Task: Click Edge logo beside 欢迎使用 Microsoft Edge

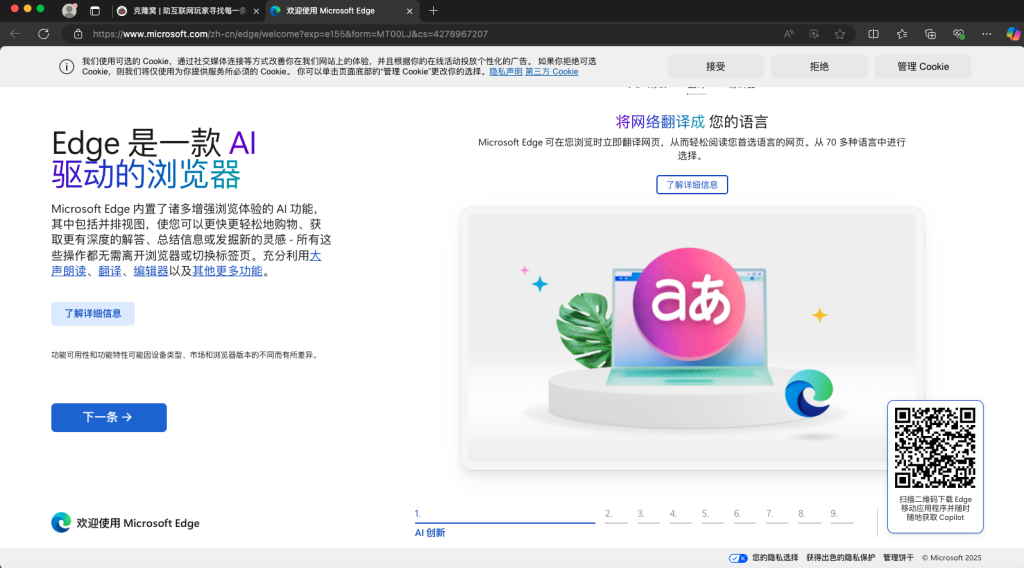Action: (x=61, y=522)
